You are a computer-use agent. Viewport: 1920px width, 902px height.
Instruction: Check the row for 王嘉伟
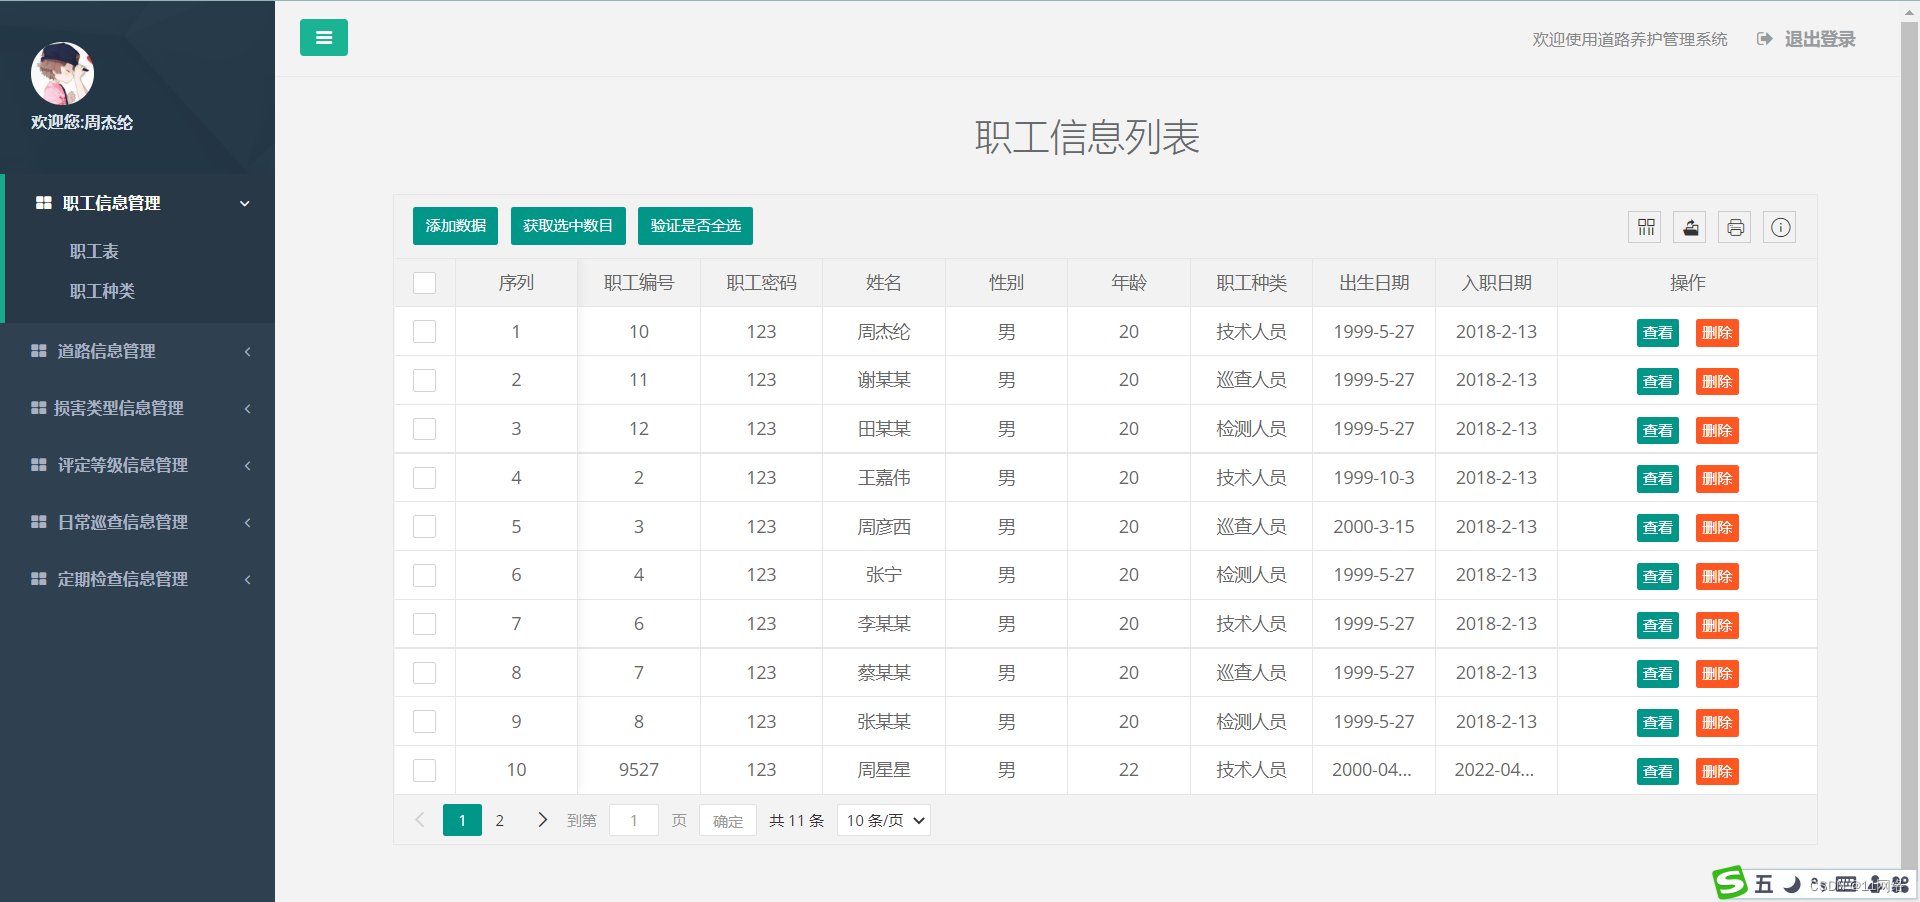click(425, 478)
